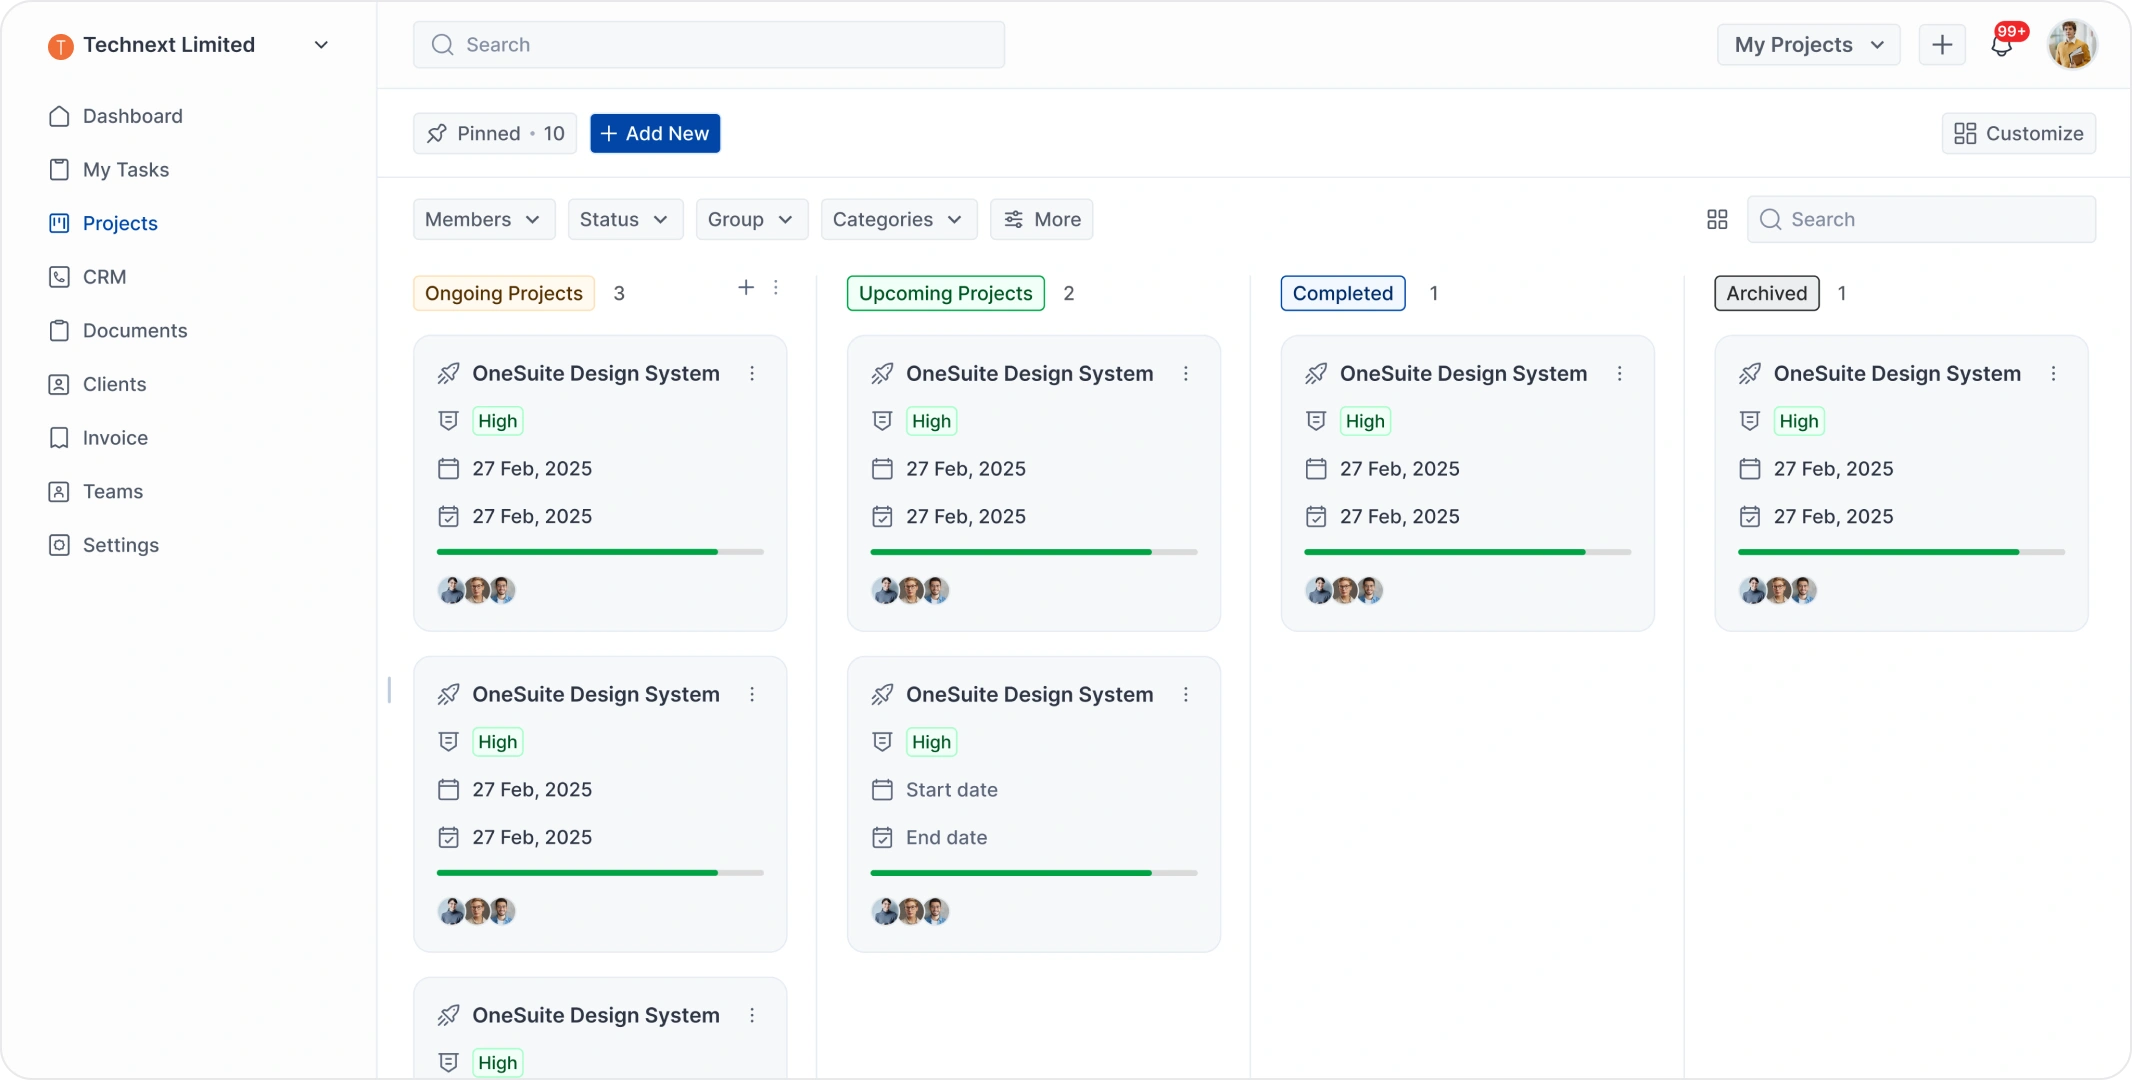Open kebab menu of the Archived card
Screen dimensions: 2132x1080
tap(2054, 373)
